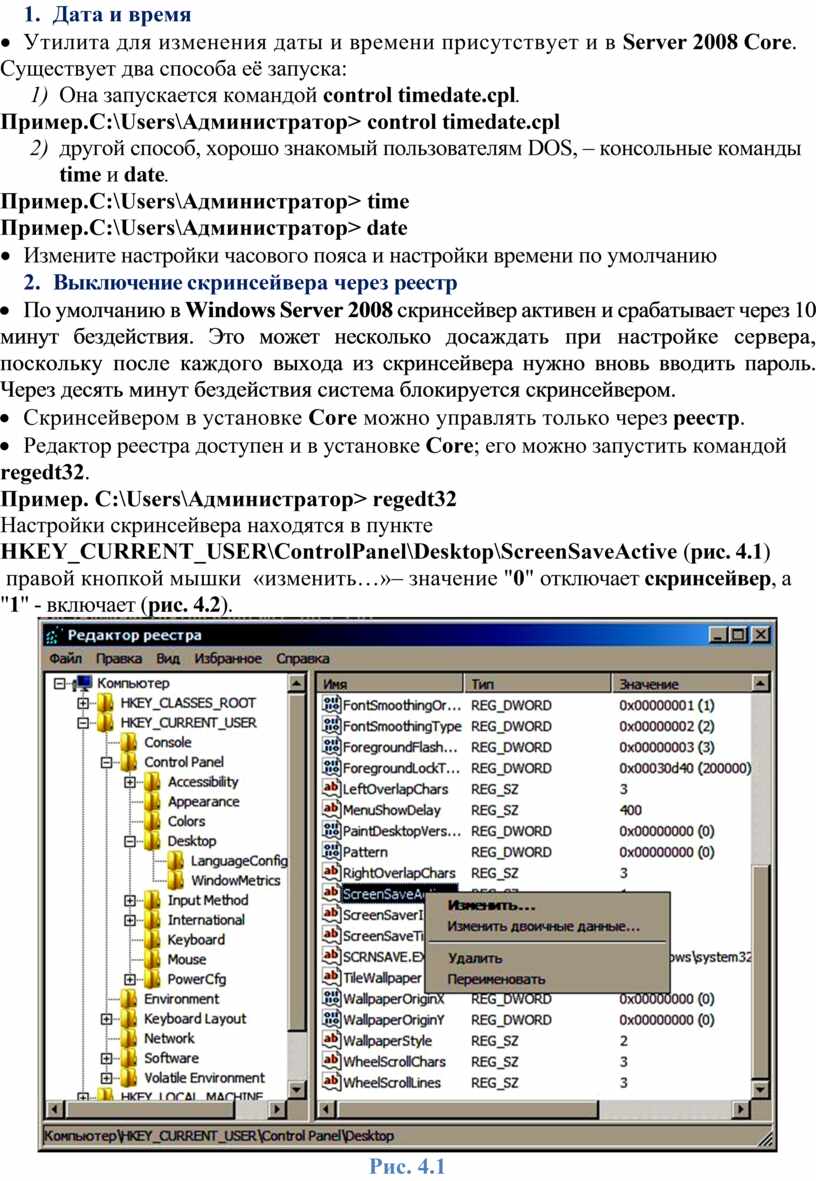The height and width of the screenshot is (1181, 816).
Task: Collapse the HKEY_CURRENT_USER node
Action: pyautogui.click(x=83, y=723)
